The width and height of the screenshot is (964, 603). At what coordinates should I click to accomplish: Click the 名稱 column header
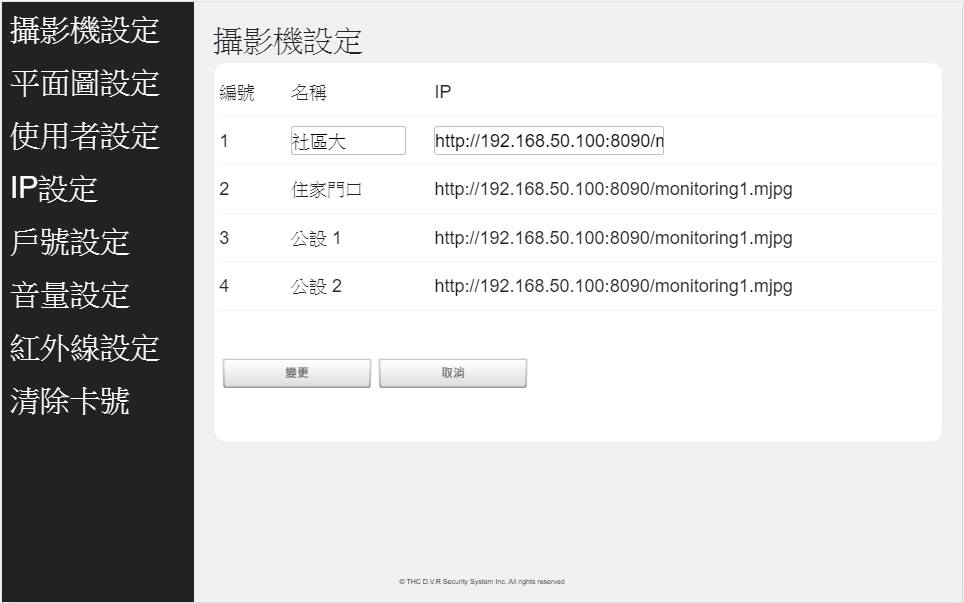point(309,93)
